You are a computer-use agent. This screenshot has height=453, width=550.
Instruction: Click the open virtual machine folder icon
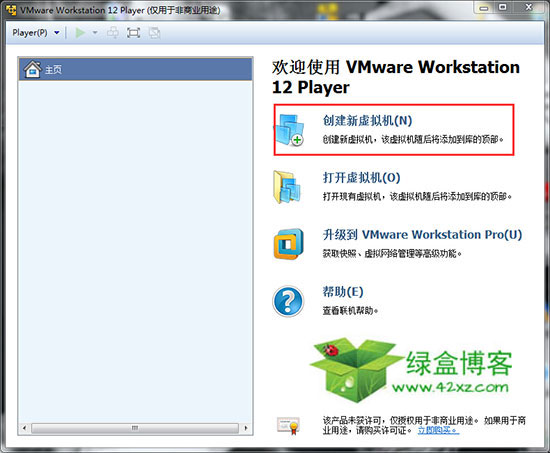287,187
